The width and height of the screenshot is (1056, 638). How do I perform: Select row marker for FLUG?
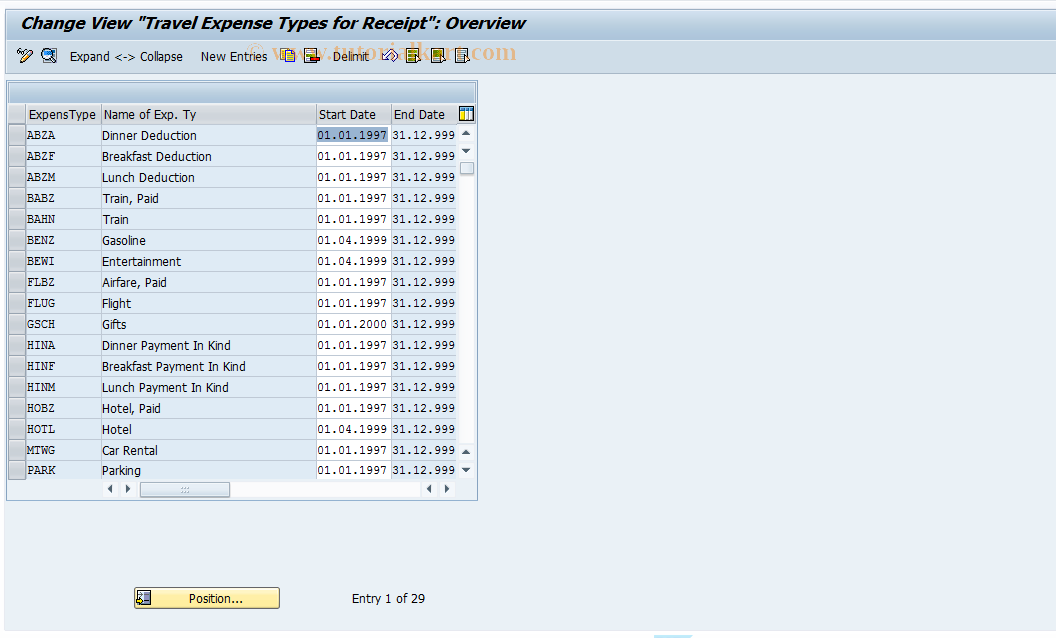(x=17, y=303)
